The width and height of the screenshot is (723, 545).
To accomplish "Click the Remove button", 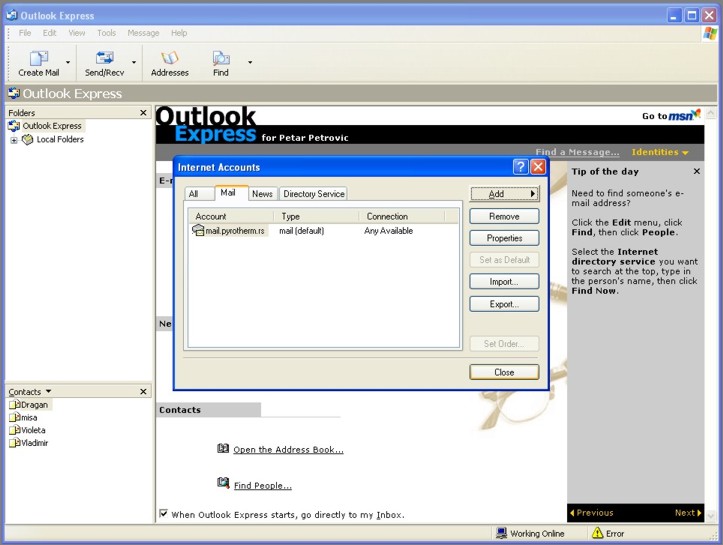I will coord(504,216).
